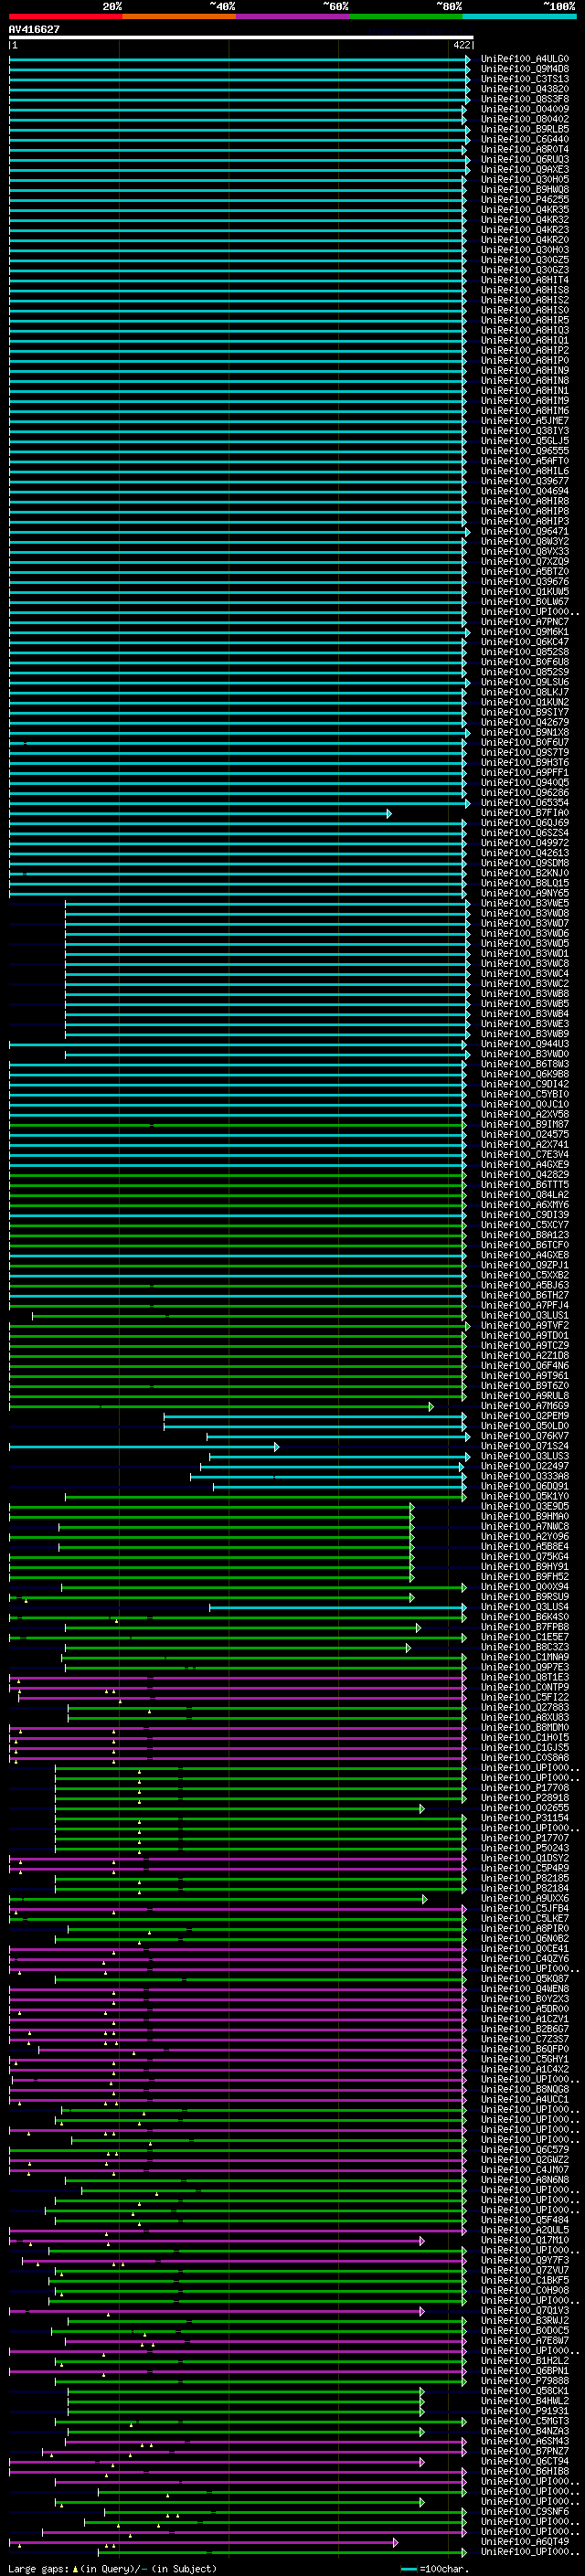Select the UniRef100_Q71S24 label
The width and height of the screenshot is (585, 2576).
pos(525,1446)
